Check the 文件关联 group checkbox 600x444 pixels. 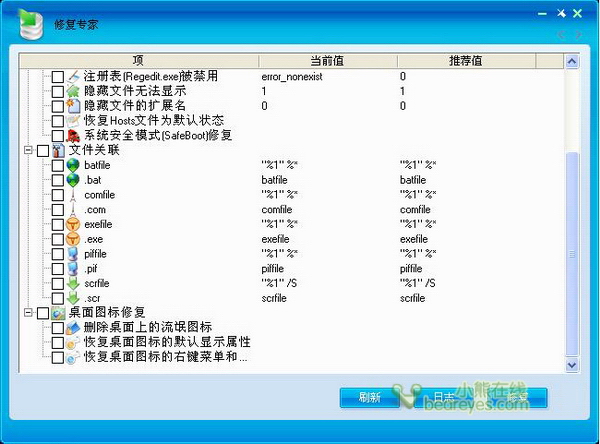43,151
